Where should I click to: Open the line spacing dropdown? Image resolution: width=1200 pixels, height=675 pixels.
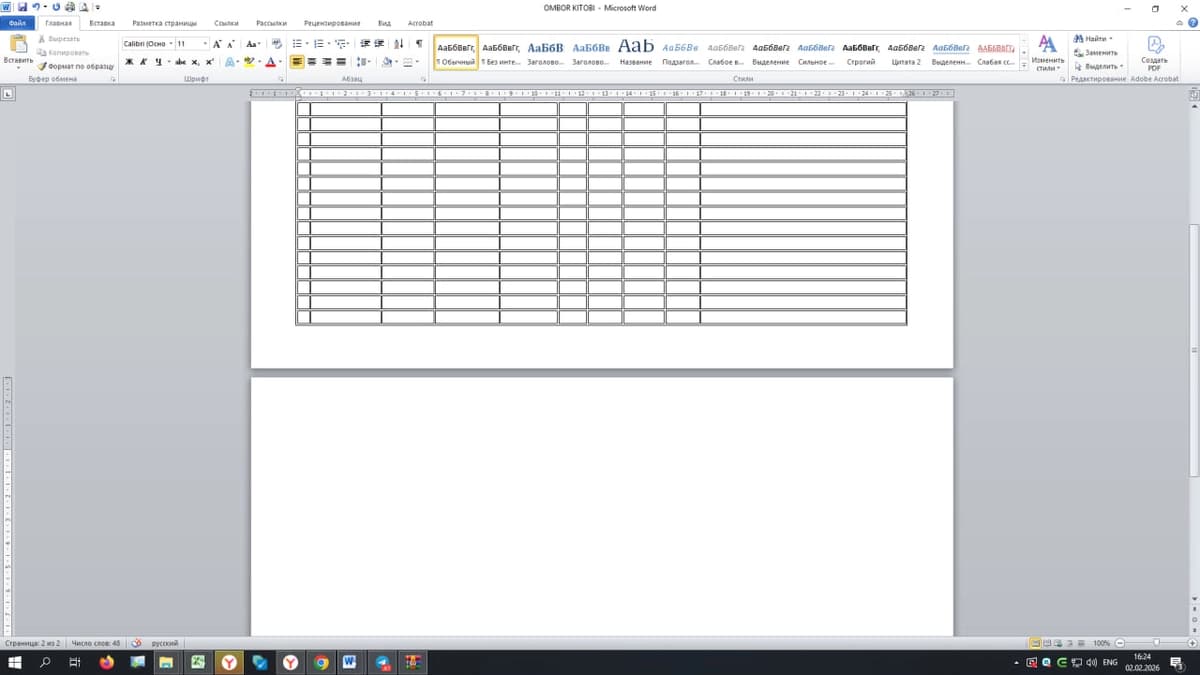point(363,62)
